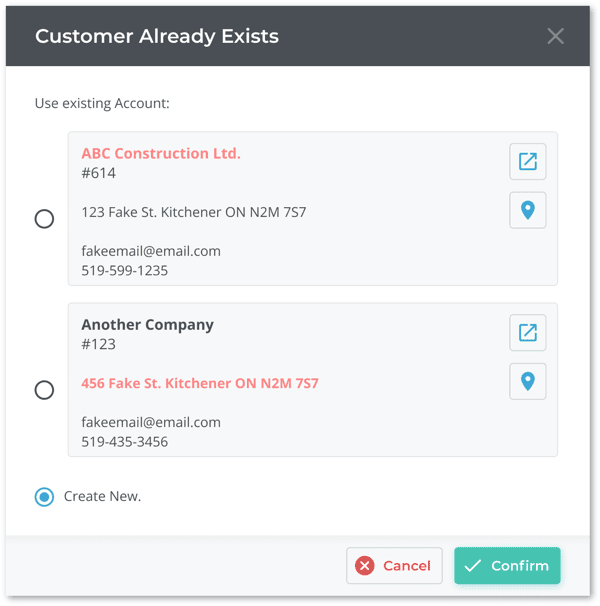
Task: Click the Create New label text
Action: 102,496
